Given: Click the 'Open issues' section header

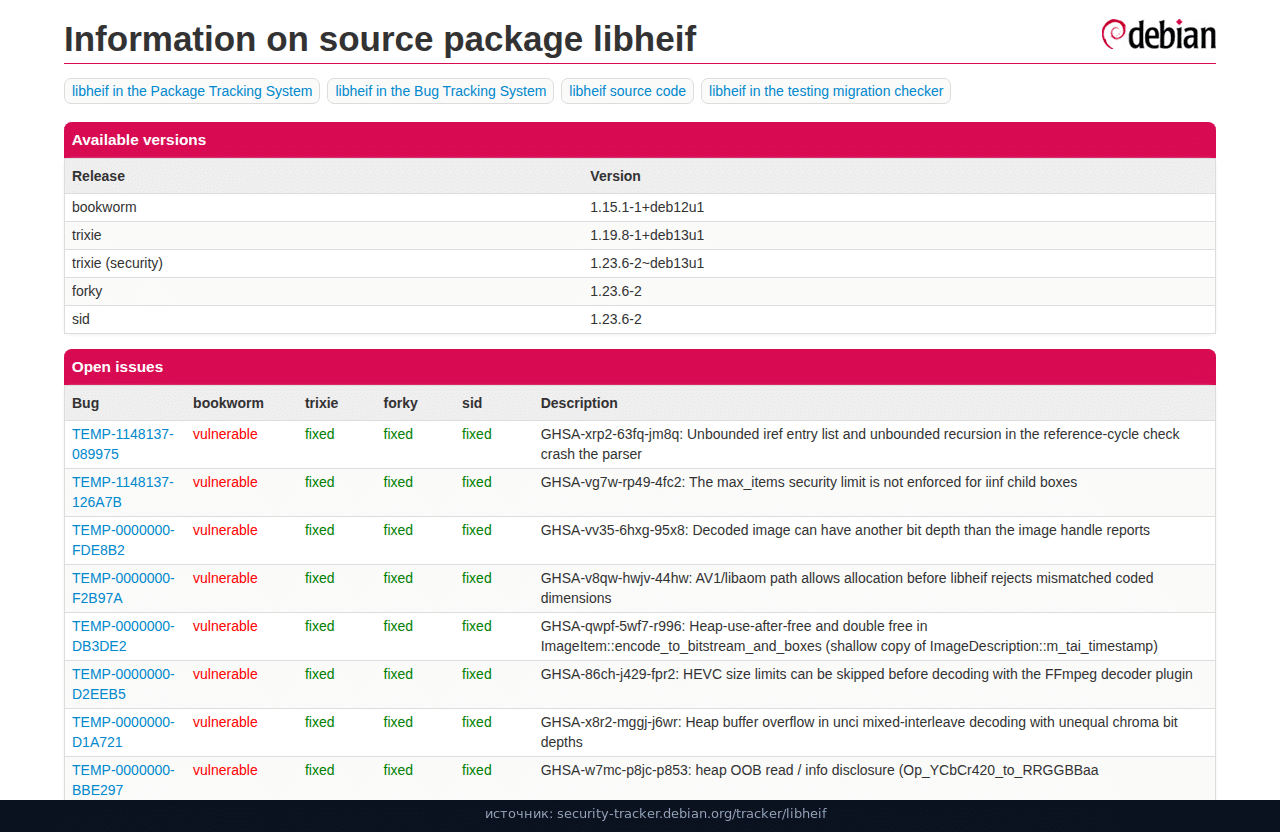Looking at the screenshot, I should pyautogui.click(x=640, y=367).
